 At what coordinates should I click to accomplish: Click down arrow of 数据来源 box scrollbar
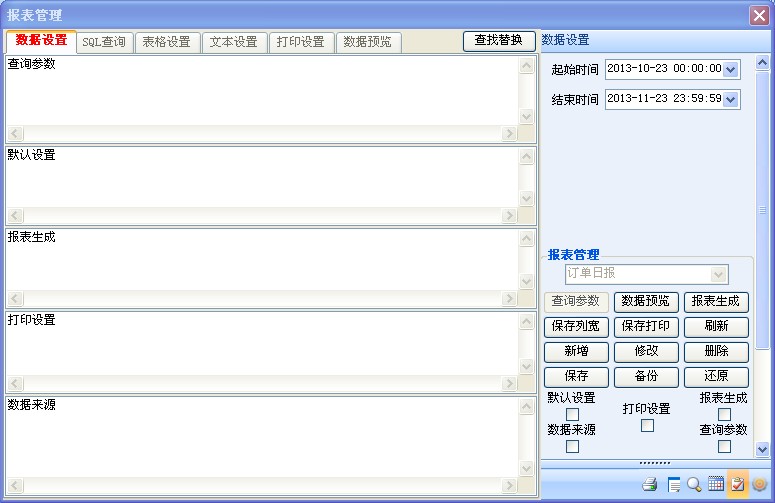pos(527,468)
